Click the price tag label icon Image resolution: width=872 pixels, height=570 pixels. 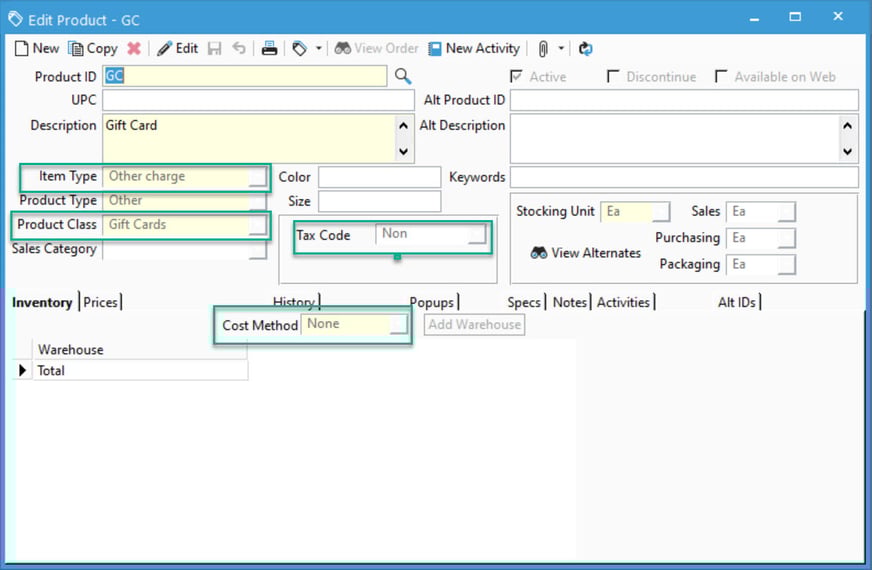coord(299,48)
